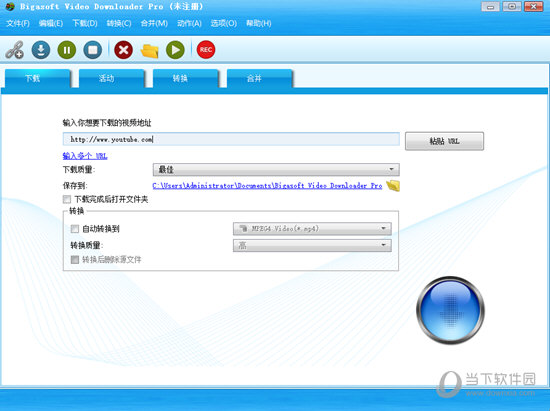Click the video URL input field
The width and height of the screenshot is (550, 411).
click(231, 139)
